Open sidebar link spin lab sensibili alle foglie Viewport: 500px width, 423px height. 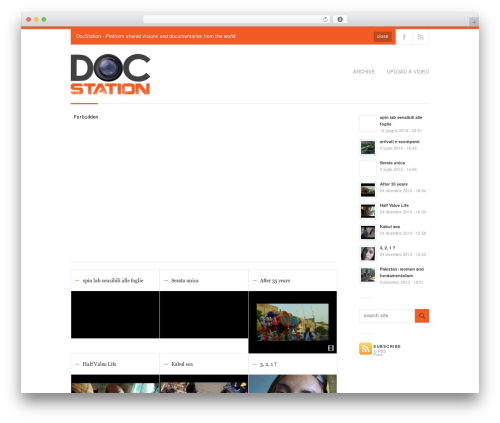(401, 121)
